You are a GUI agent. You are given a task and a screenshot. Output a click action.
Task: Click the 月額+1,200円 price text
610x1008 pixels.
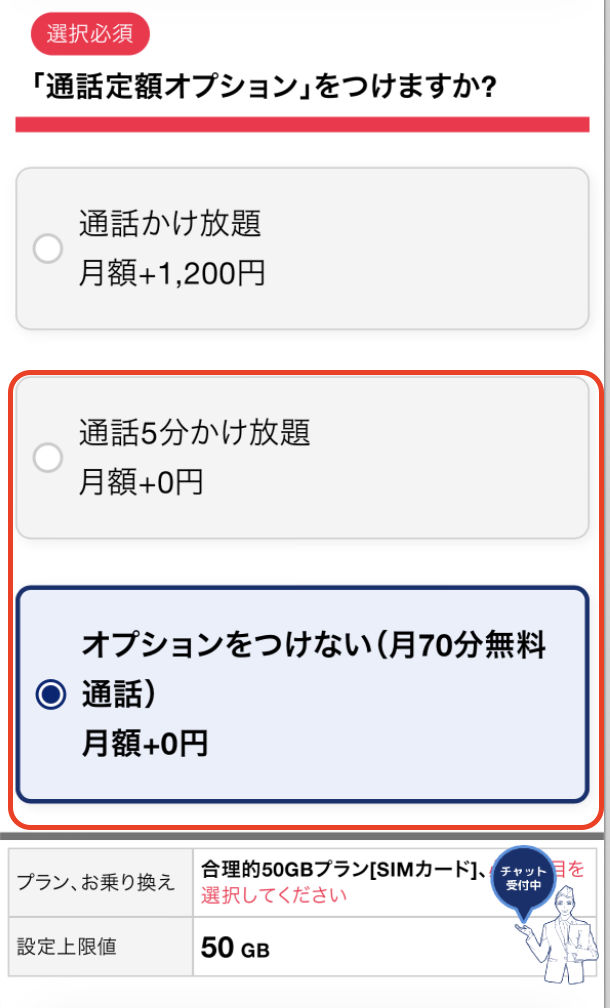(x=172, y=273)
